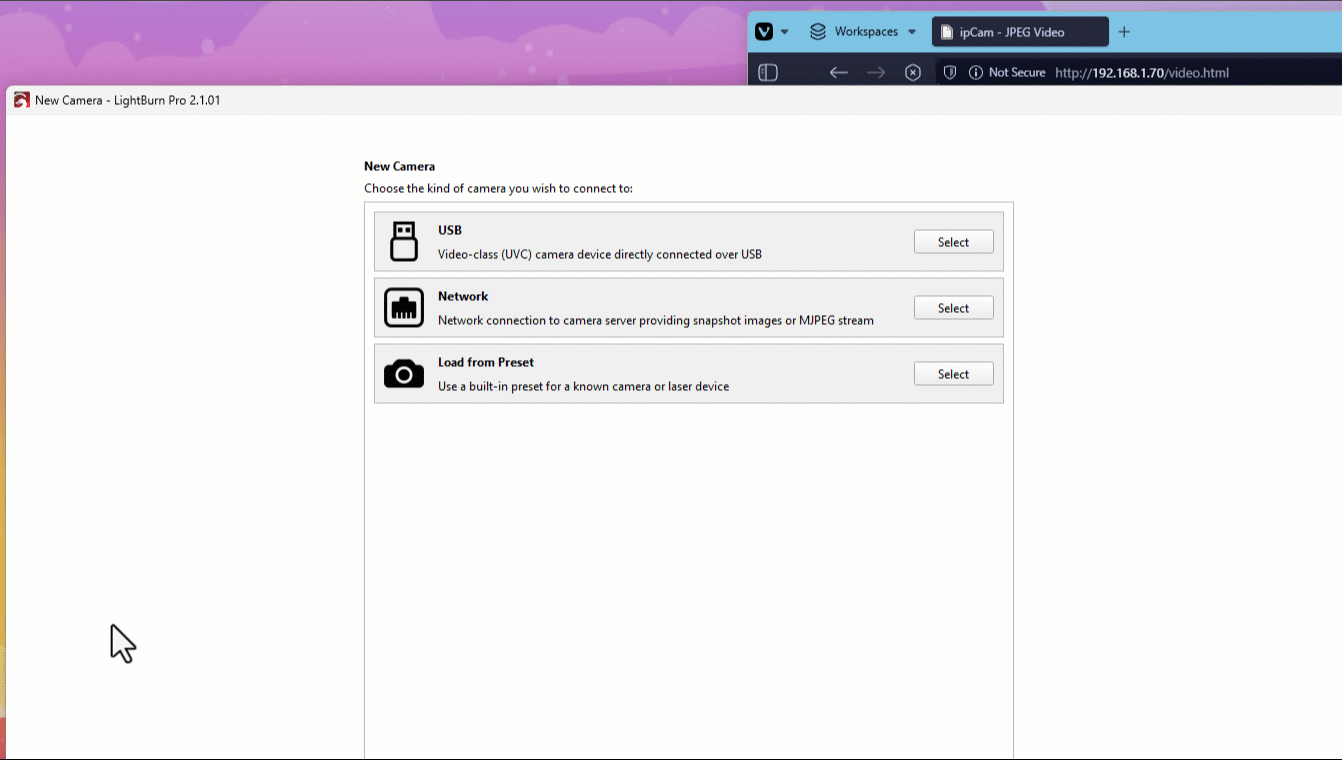Switch to the ipCam - JPEG Video tab
The image size is (1342, 760).
click(1020, 32)
